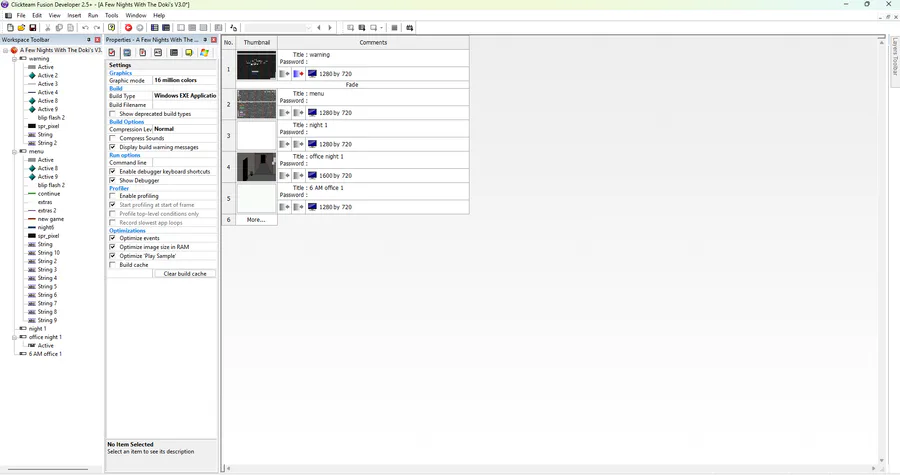Open the About properties tab icon
The height and width of the screenshot is (475, 900).
click(188, 53)
